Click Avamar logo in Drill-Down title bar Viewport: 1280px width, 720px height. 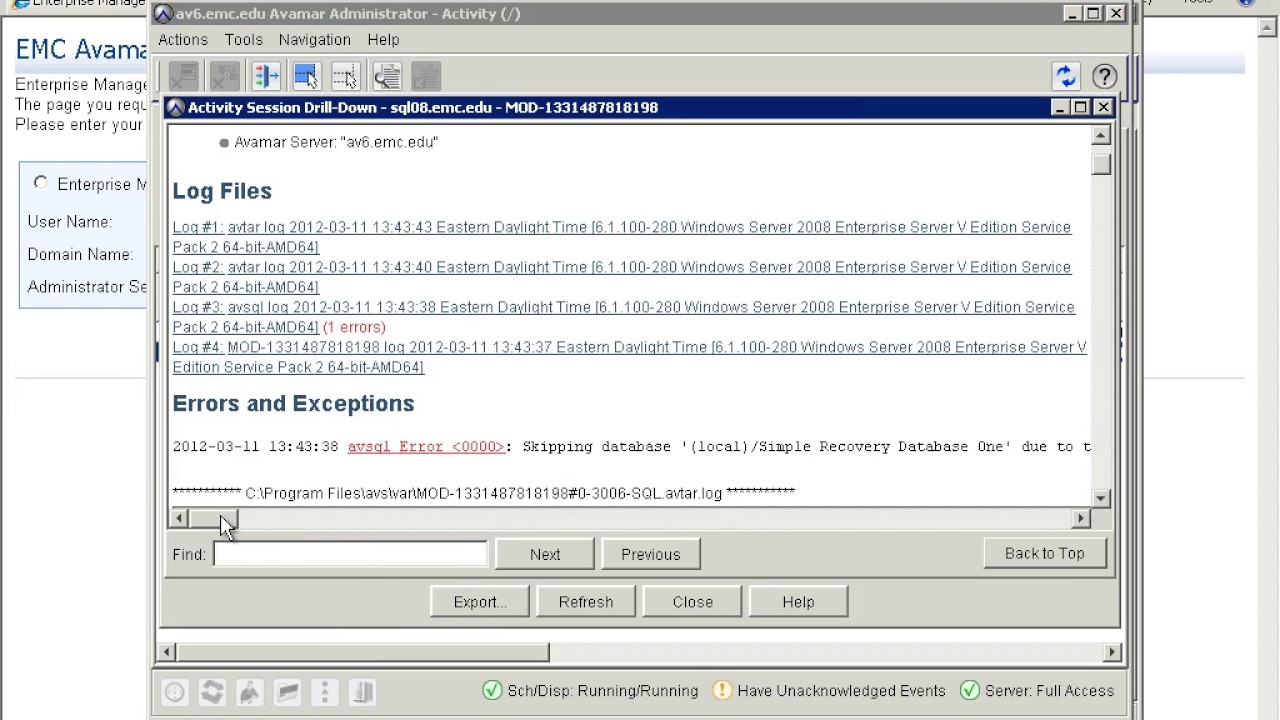tap(176, 107)
